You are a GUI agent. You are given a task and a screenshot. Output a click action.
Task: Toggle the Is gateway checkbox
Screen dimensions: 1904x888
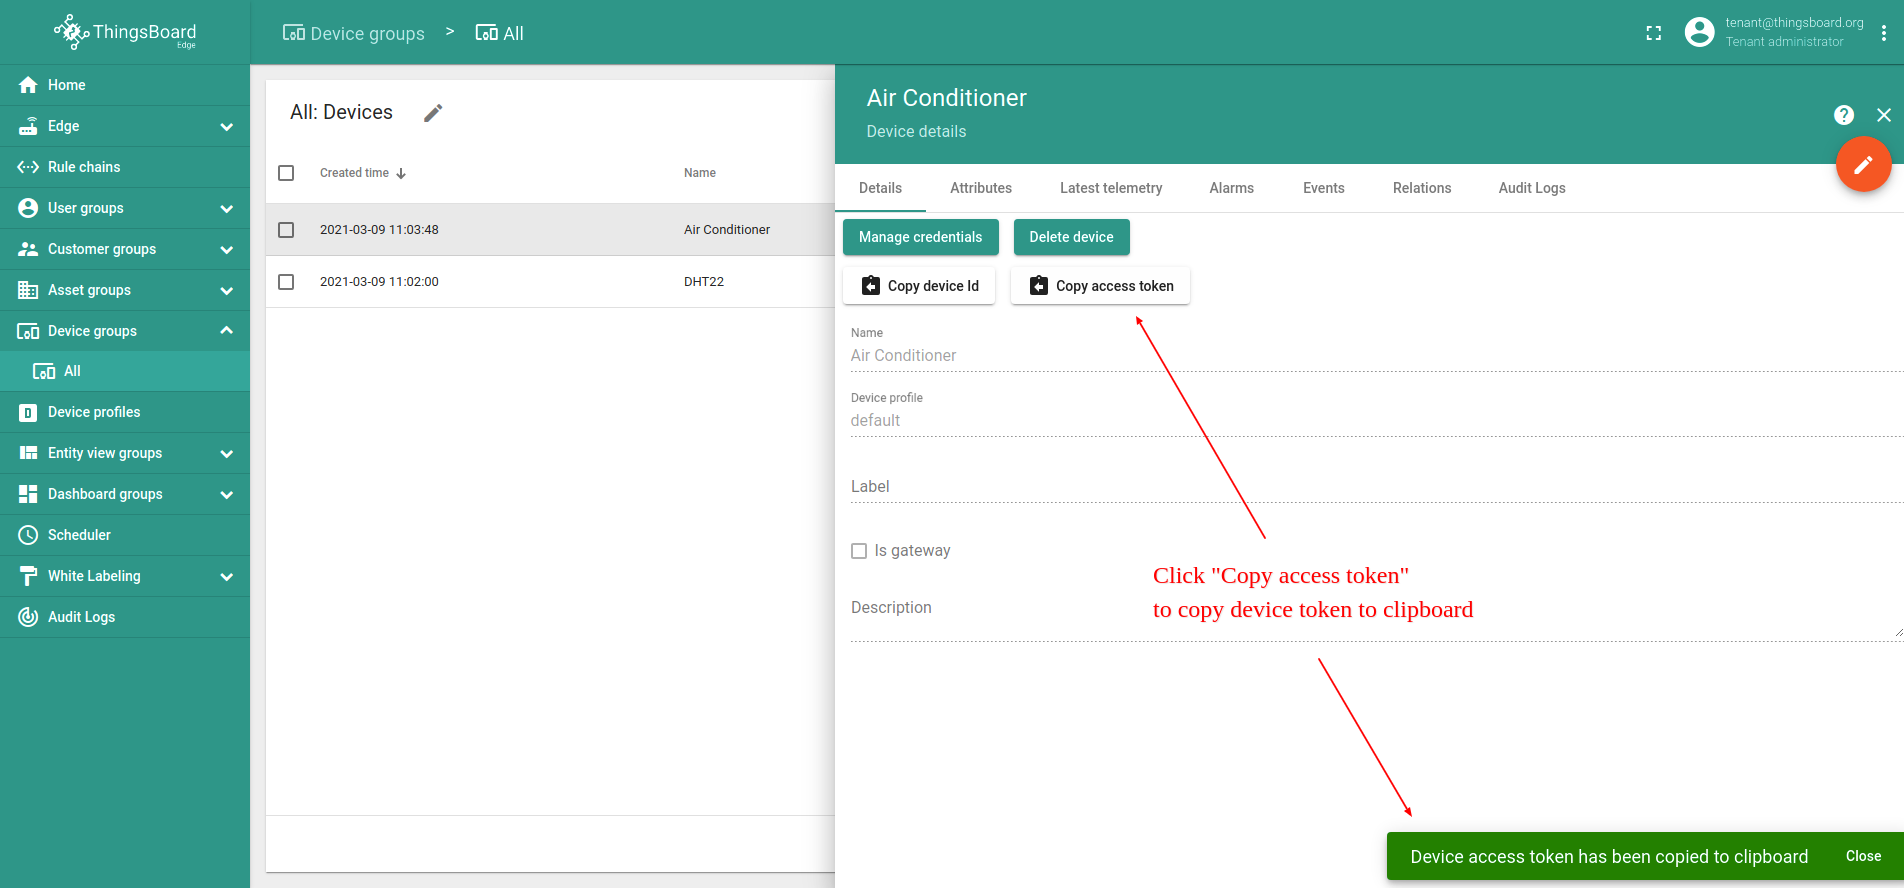tap(859, 551)
